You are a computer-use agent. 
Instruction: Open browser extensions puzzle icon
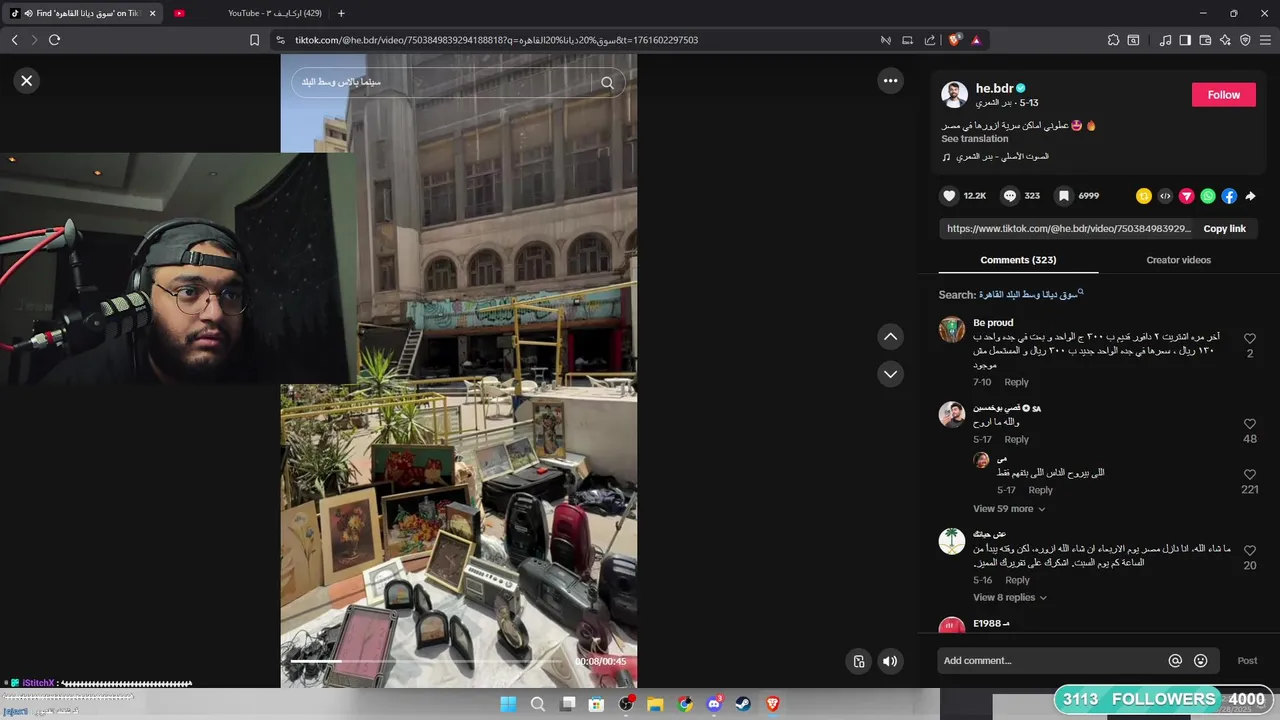point(1113,40)
